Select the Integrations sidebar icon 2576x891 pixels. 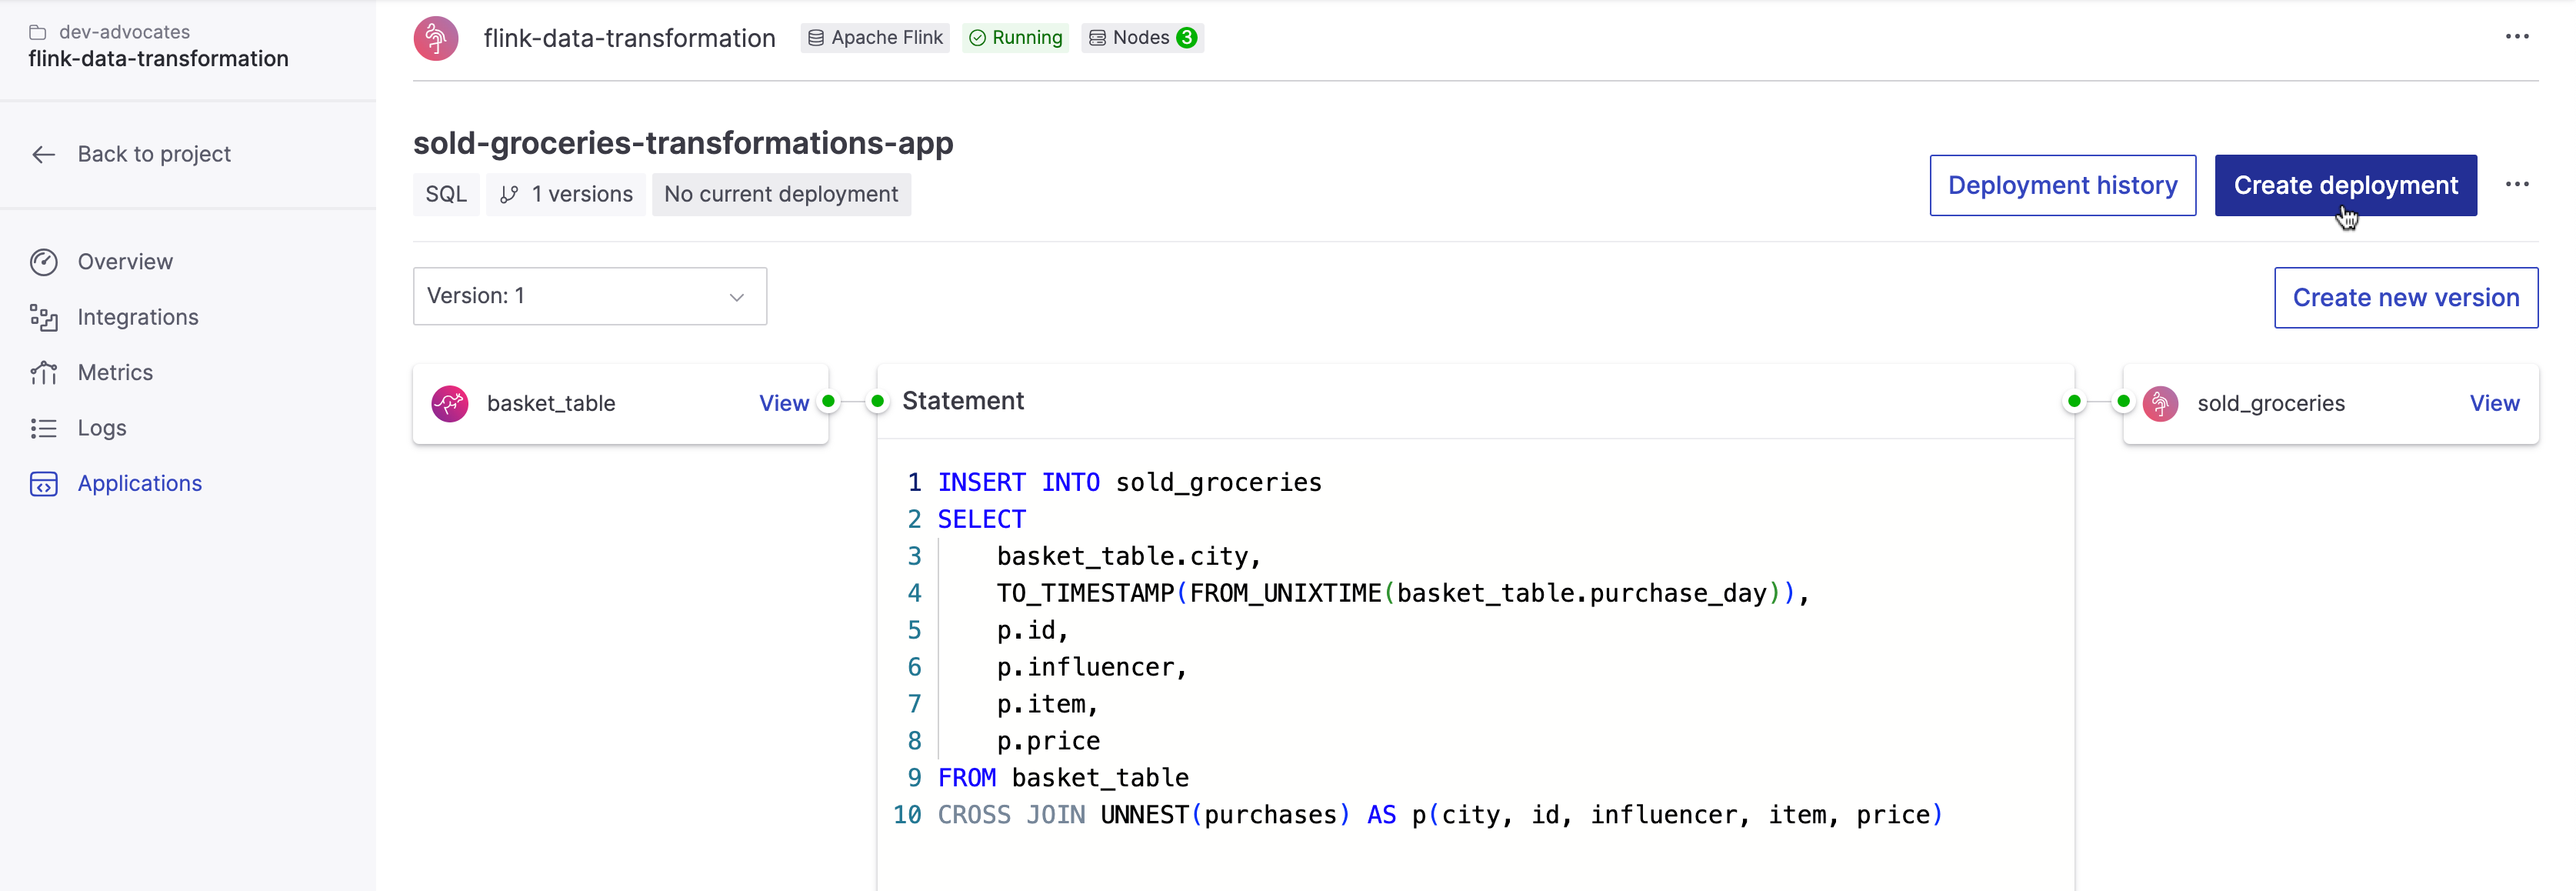[x=45, y=317]
